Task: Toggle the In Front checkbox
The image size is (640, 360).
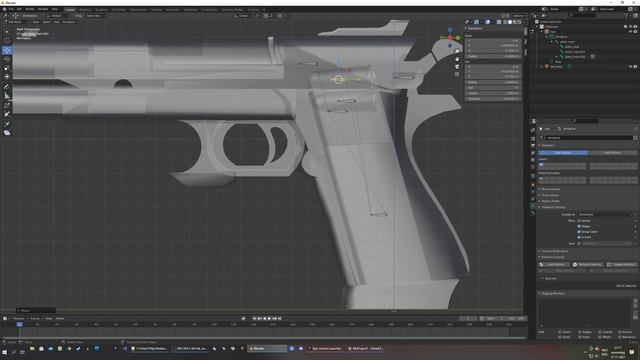Action: [x=579, y=237]
